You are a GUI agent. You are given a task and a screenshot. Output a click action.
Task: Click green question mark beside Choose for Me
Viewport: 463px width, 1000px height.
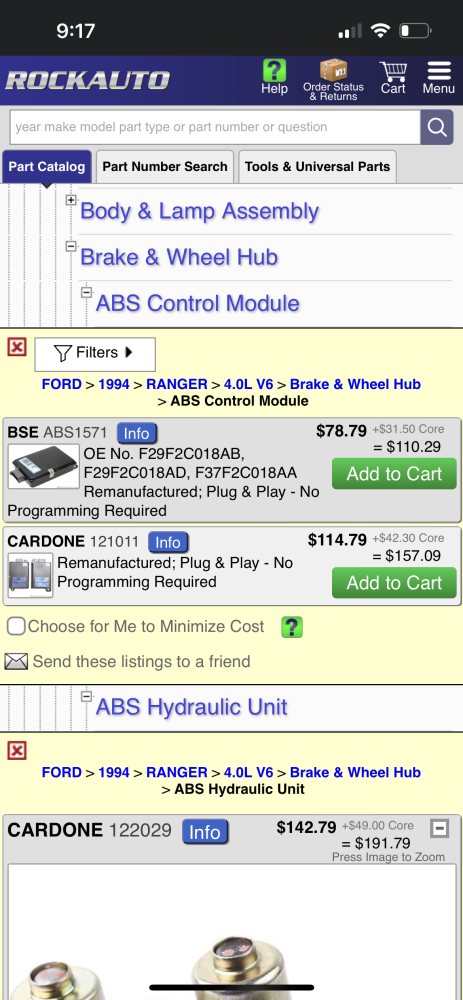292,627
